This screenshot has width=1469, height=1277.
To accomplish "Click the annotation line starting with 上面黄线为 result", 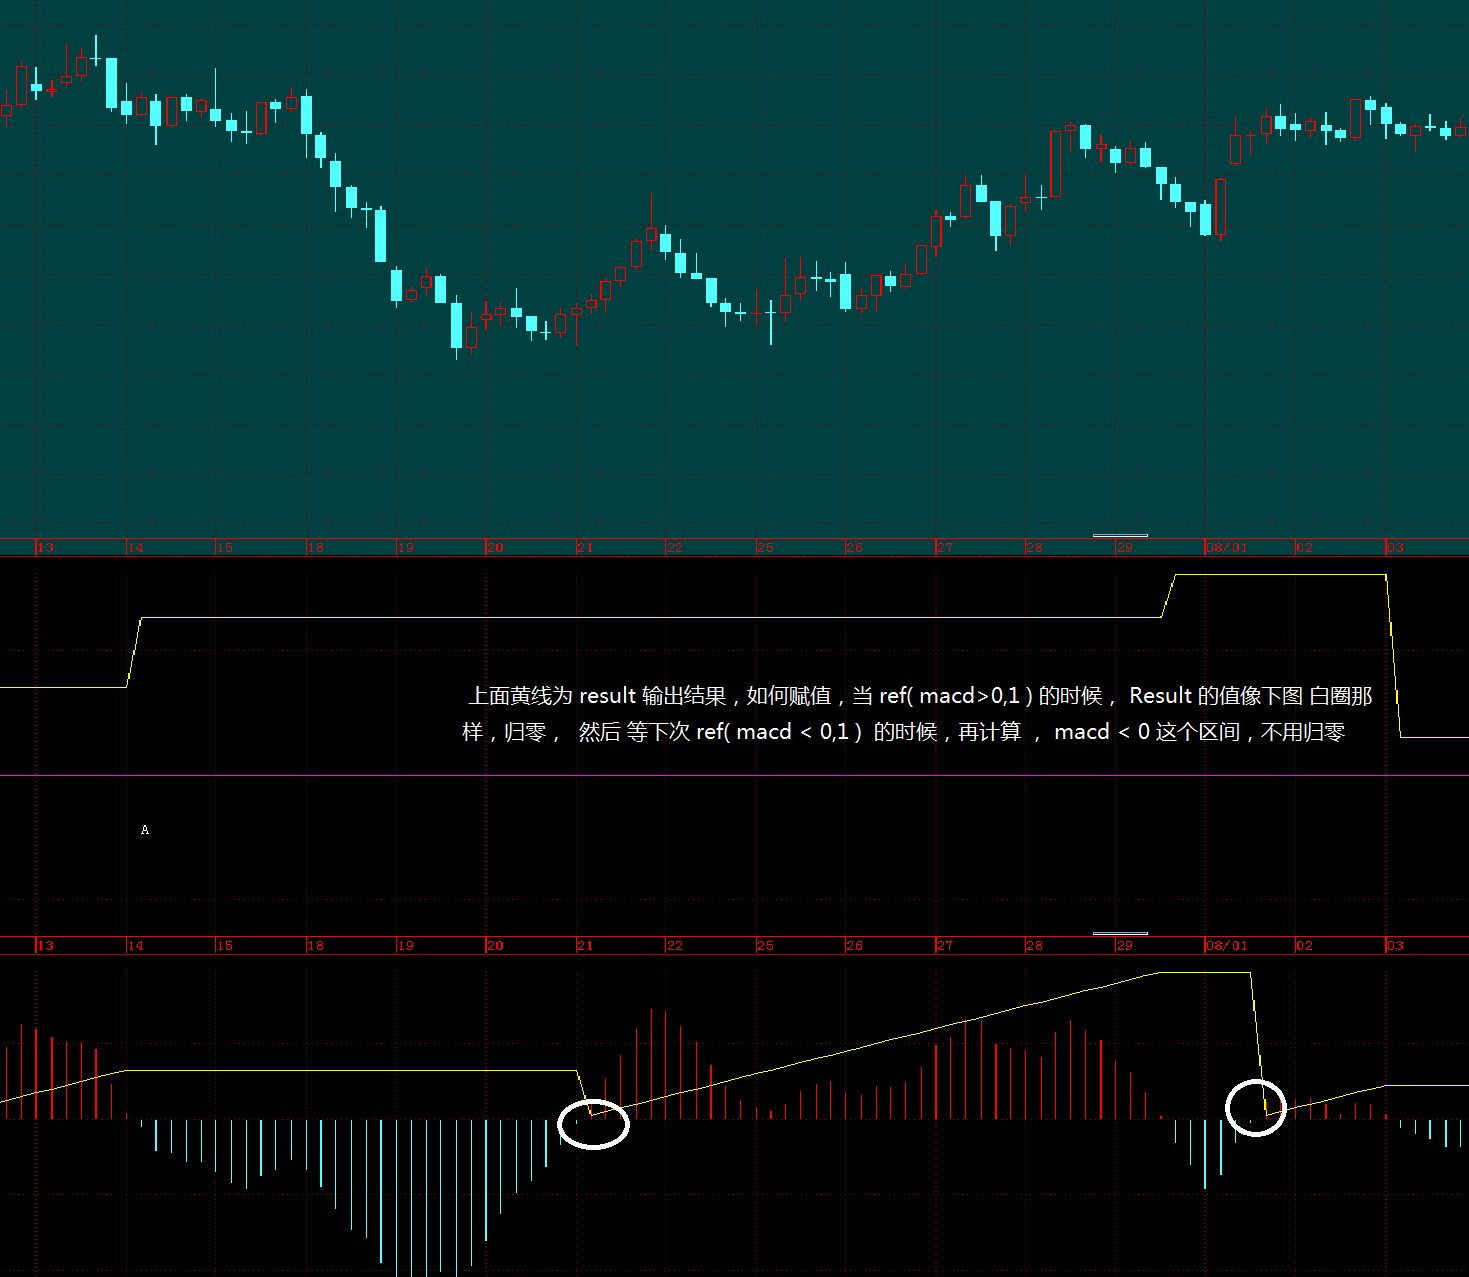I will [920, 696].
